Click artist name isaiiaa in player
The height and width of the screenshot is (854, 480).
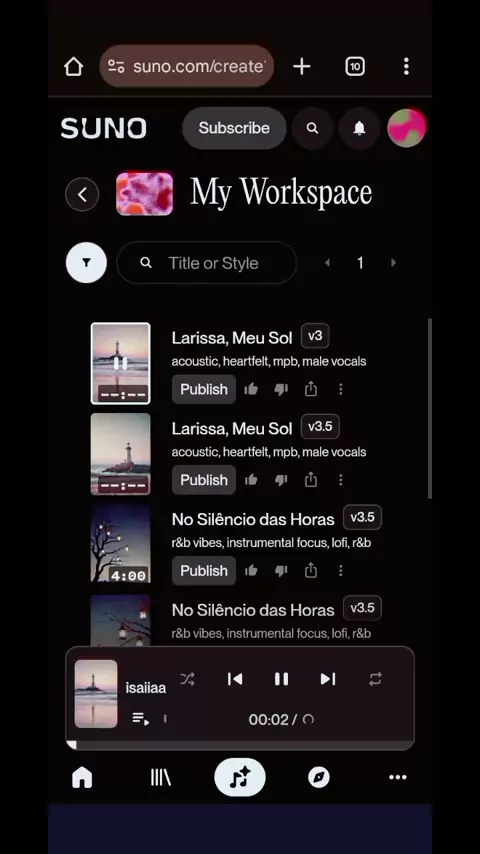(x=145, y=688)
